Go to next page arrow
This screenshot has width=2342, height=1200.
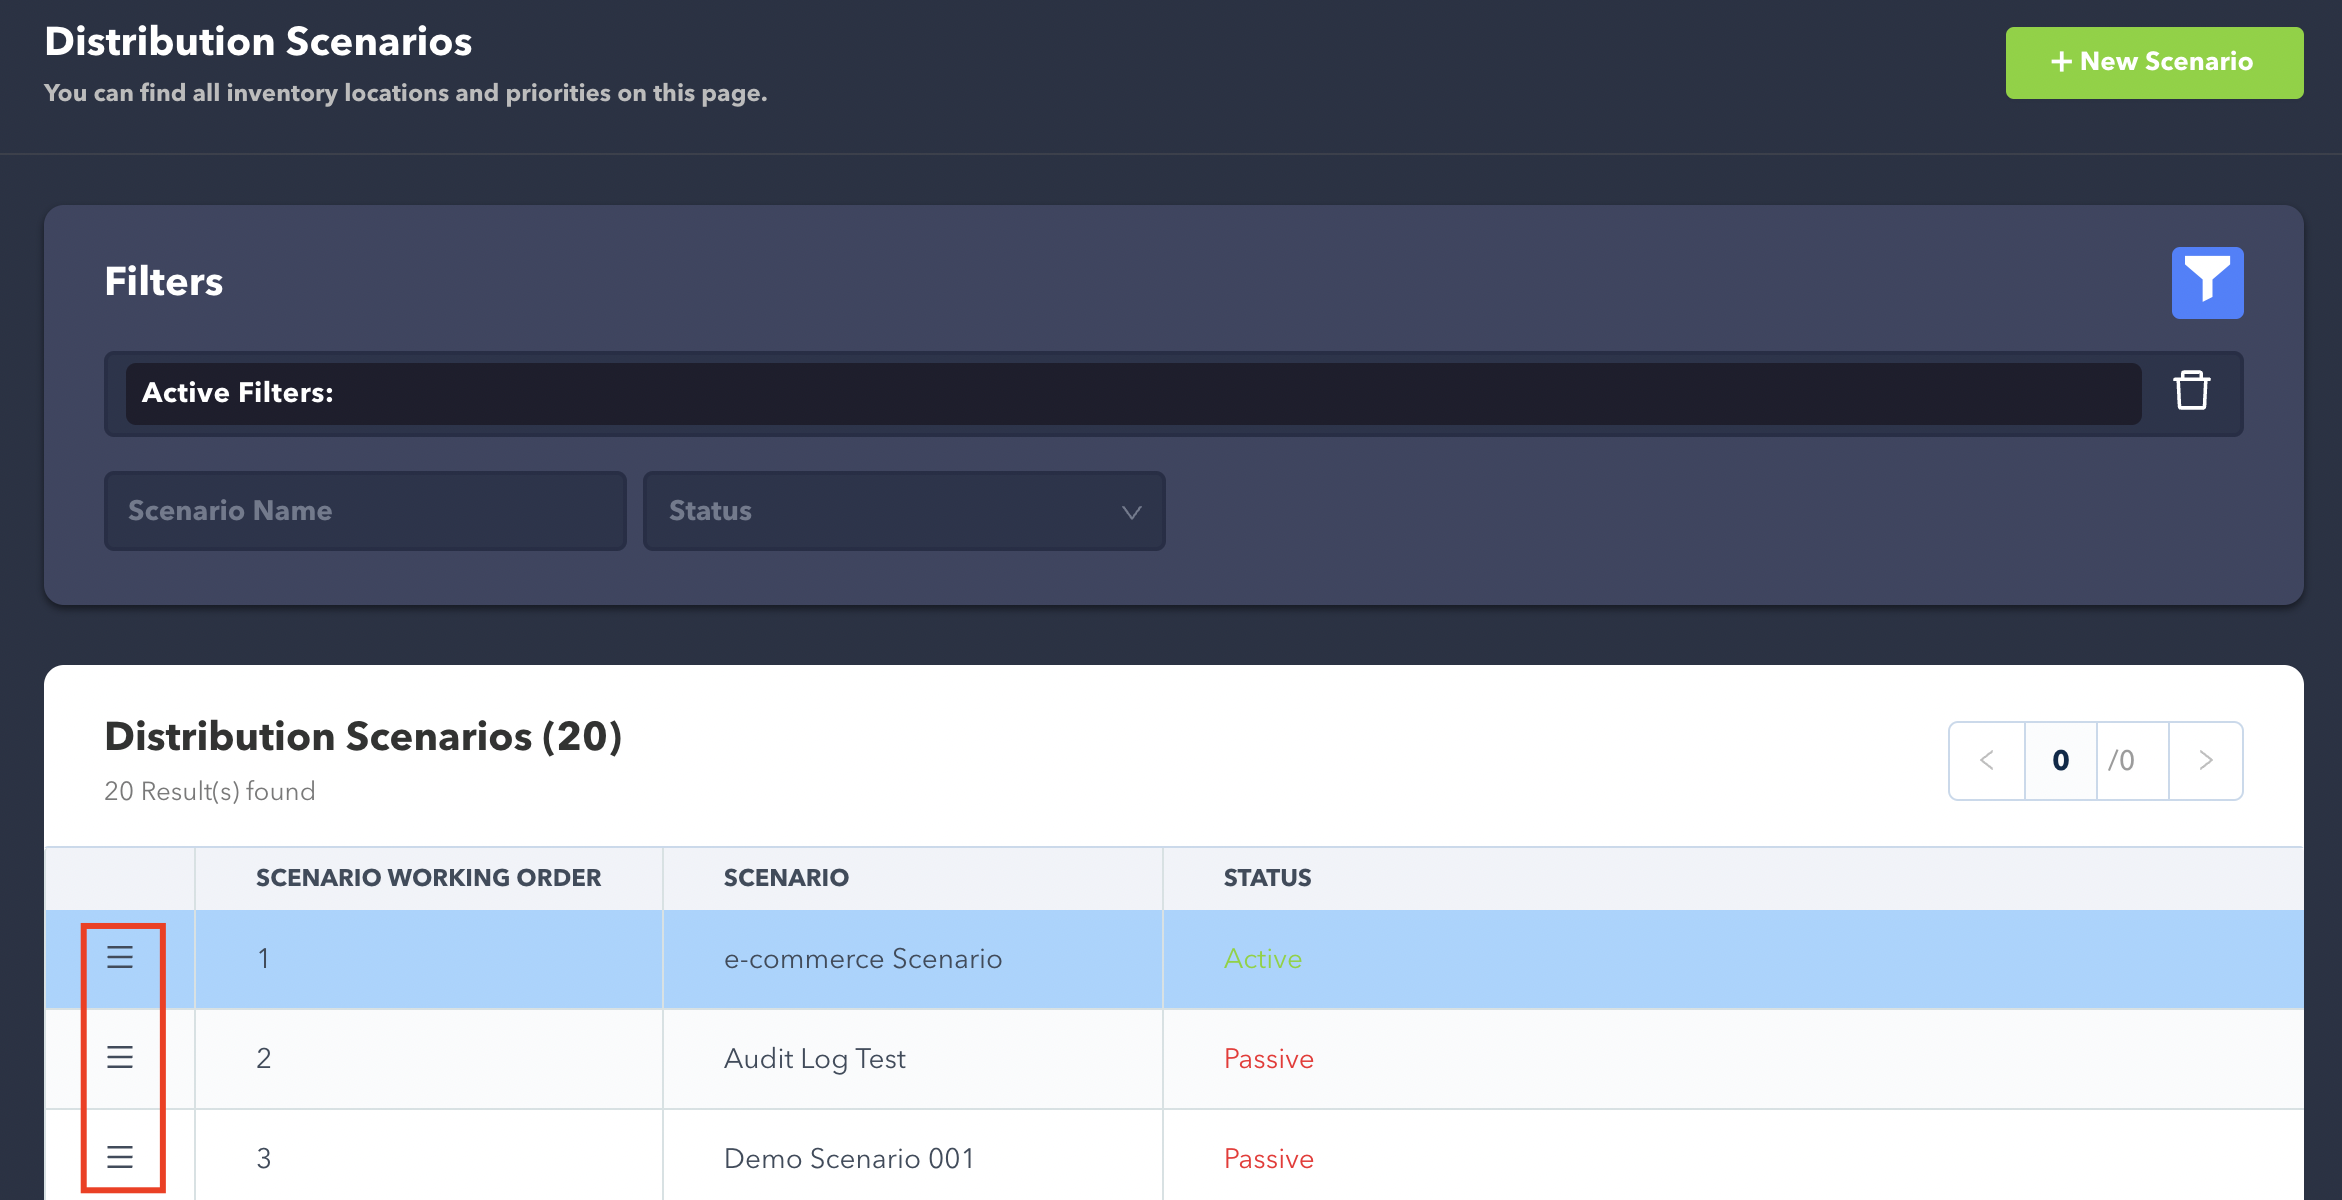click(x=2205, y=761)
